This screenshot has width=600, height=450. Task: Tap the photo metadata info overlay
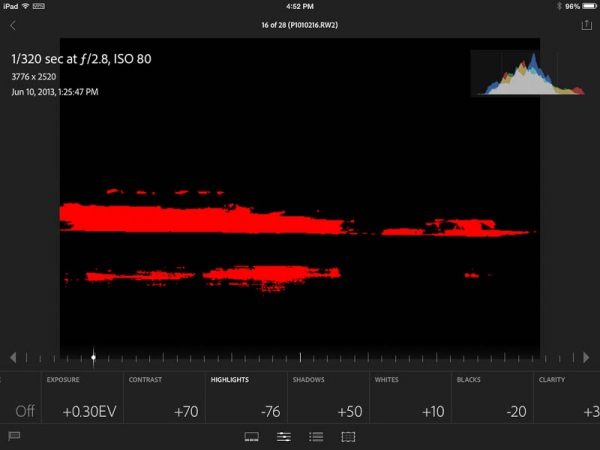click(80, 75)
